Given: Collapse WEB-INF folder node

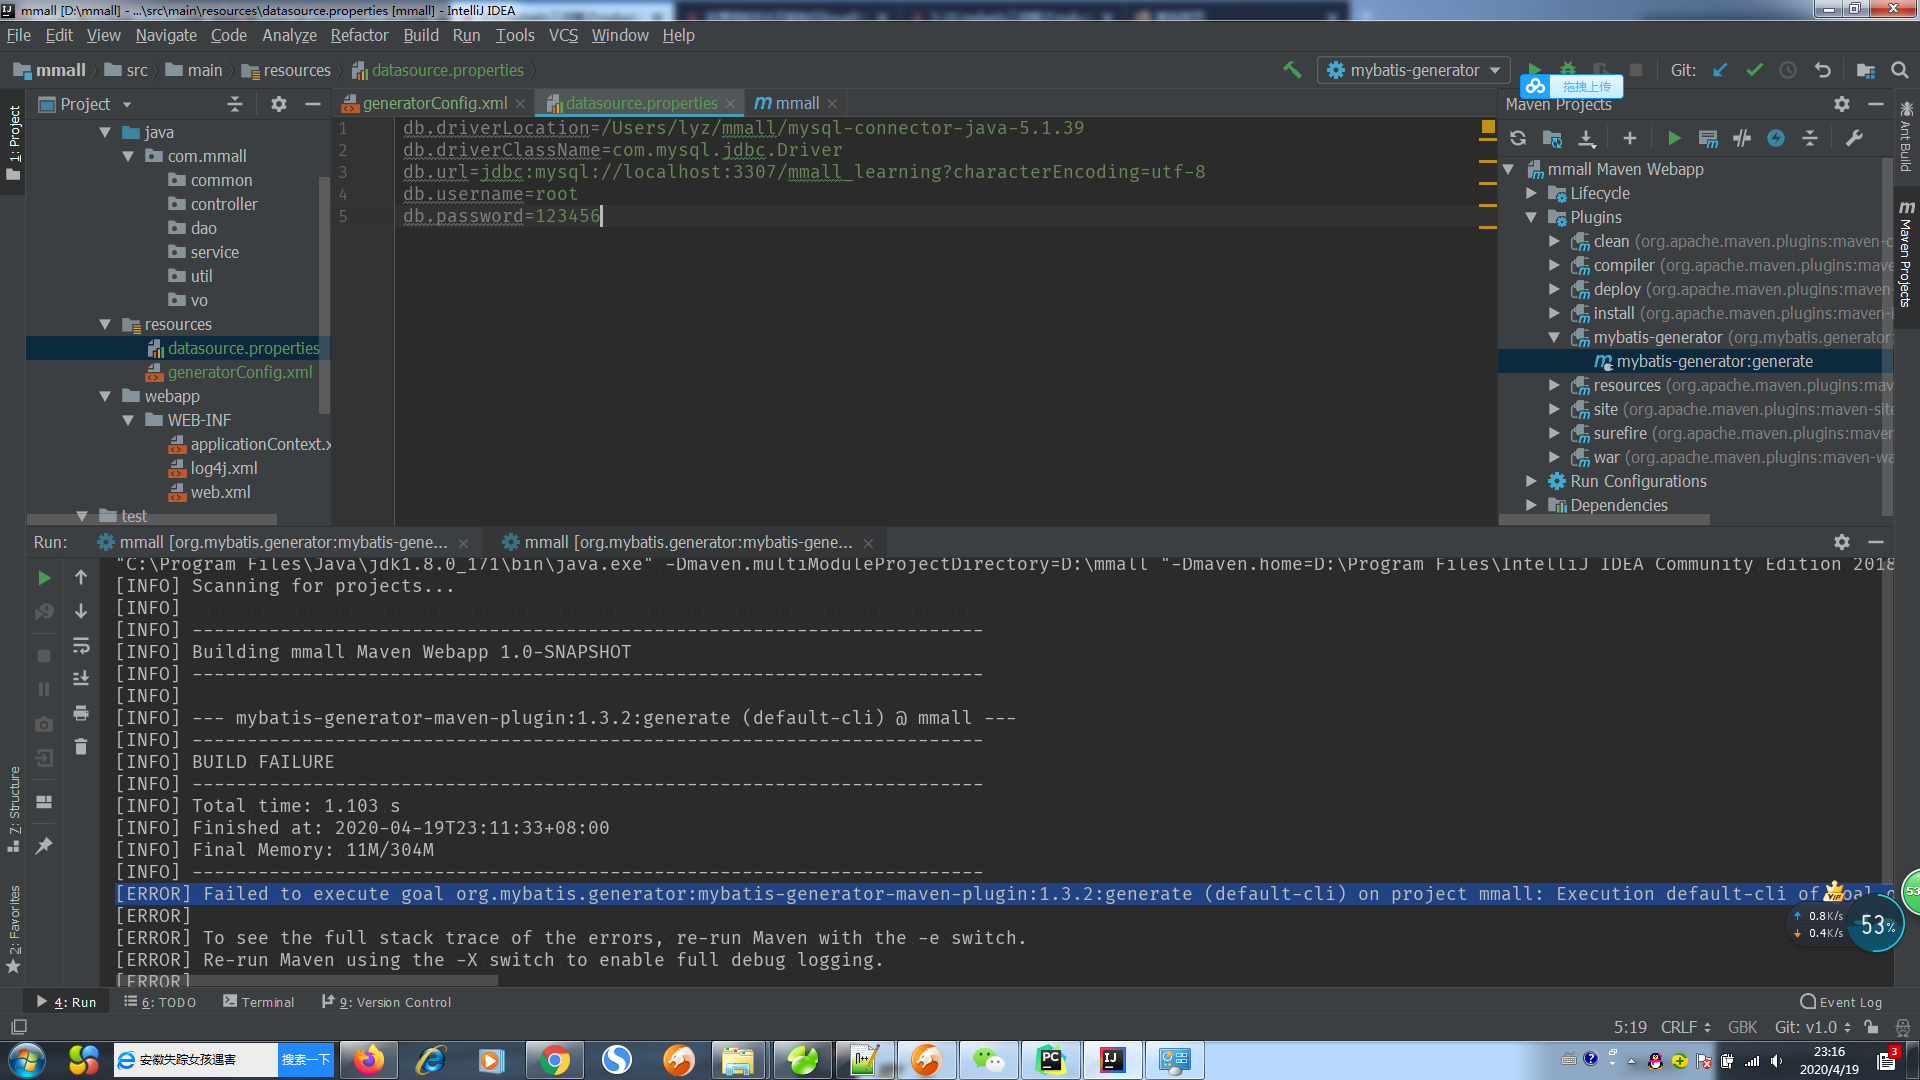Looking at the screenshot, I should tap(128, 421).
